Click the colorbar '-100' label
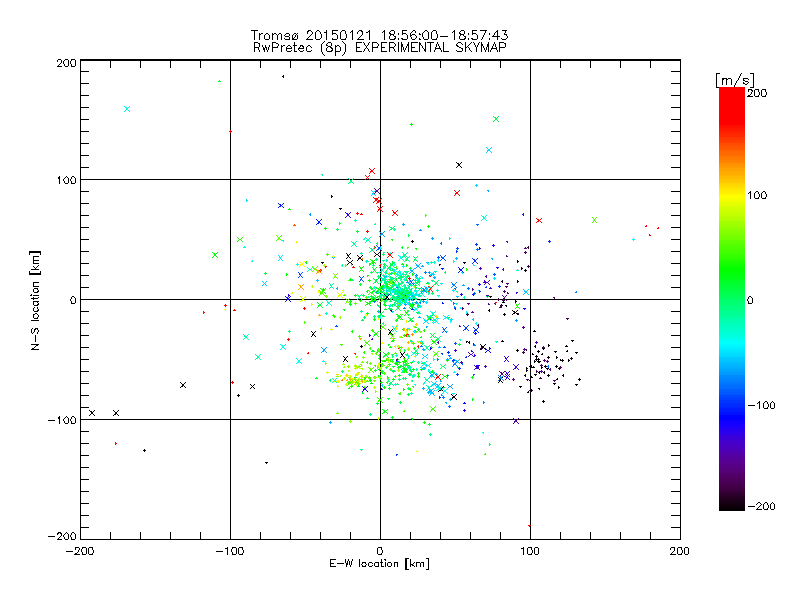The image size is (800, 600). click(x=761, y=405)
